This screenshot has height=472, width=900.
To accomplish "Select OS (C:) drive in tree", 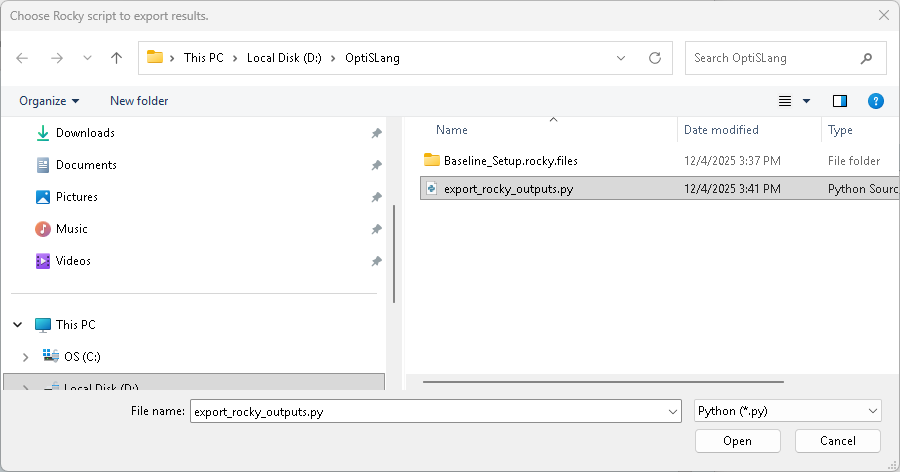I will pos(82,357).
